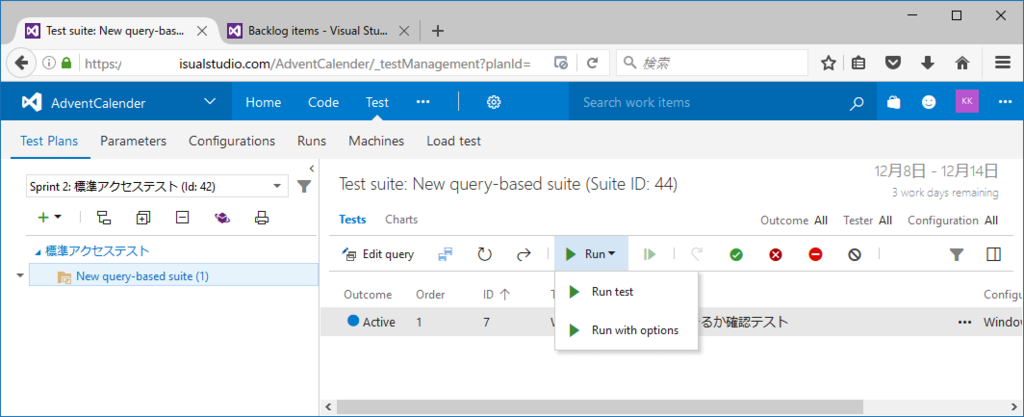Expand the AdventCalender project dropdown
Image resolution: width=1024 pixels, height=417 pixels.
point(209,102)
